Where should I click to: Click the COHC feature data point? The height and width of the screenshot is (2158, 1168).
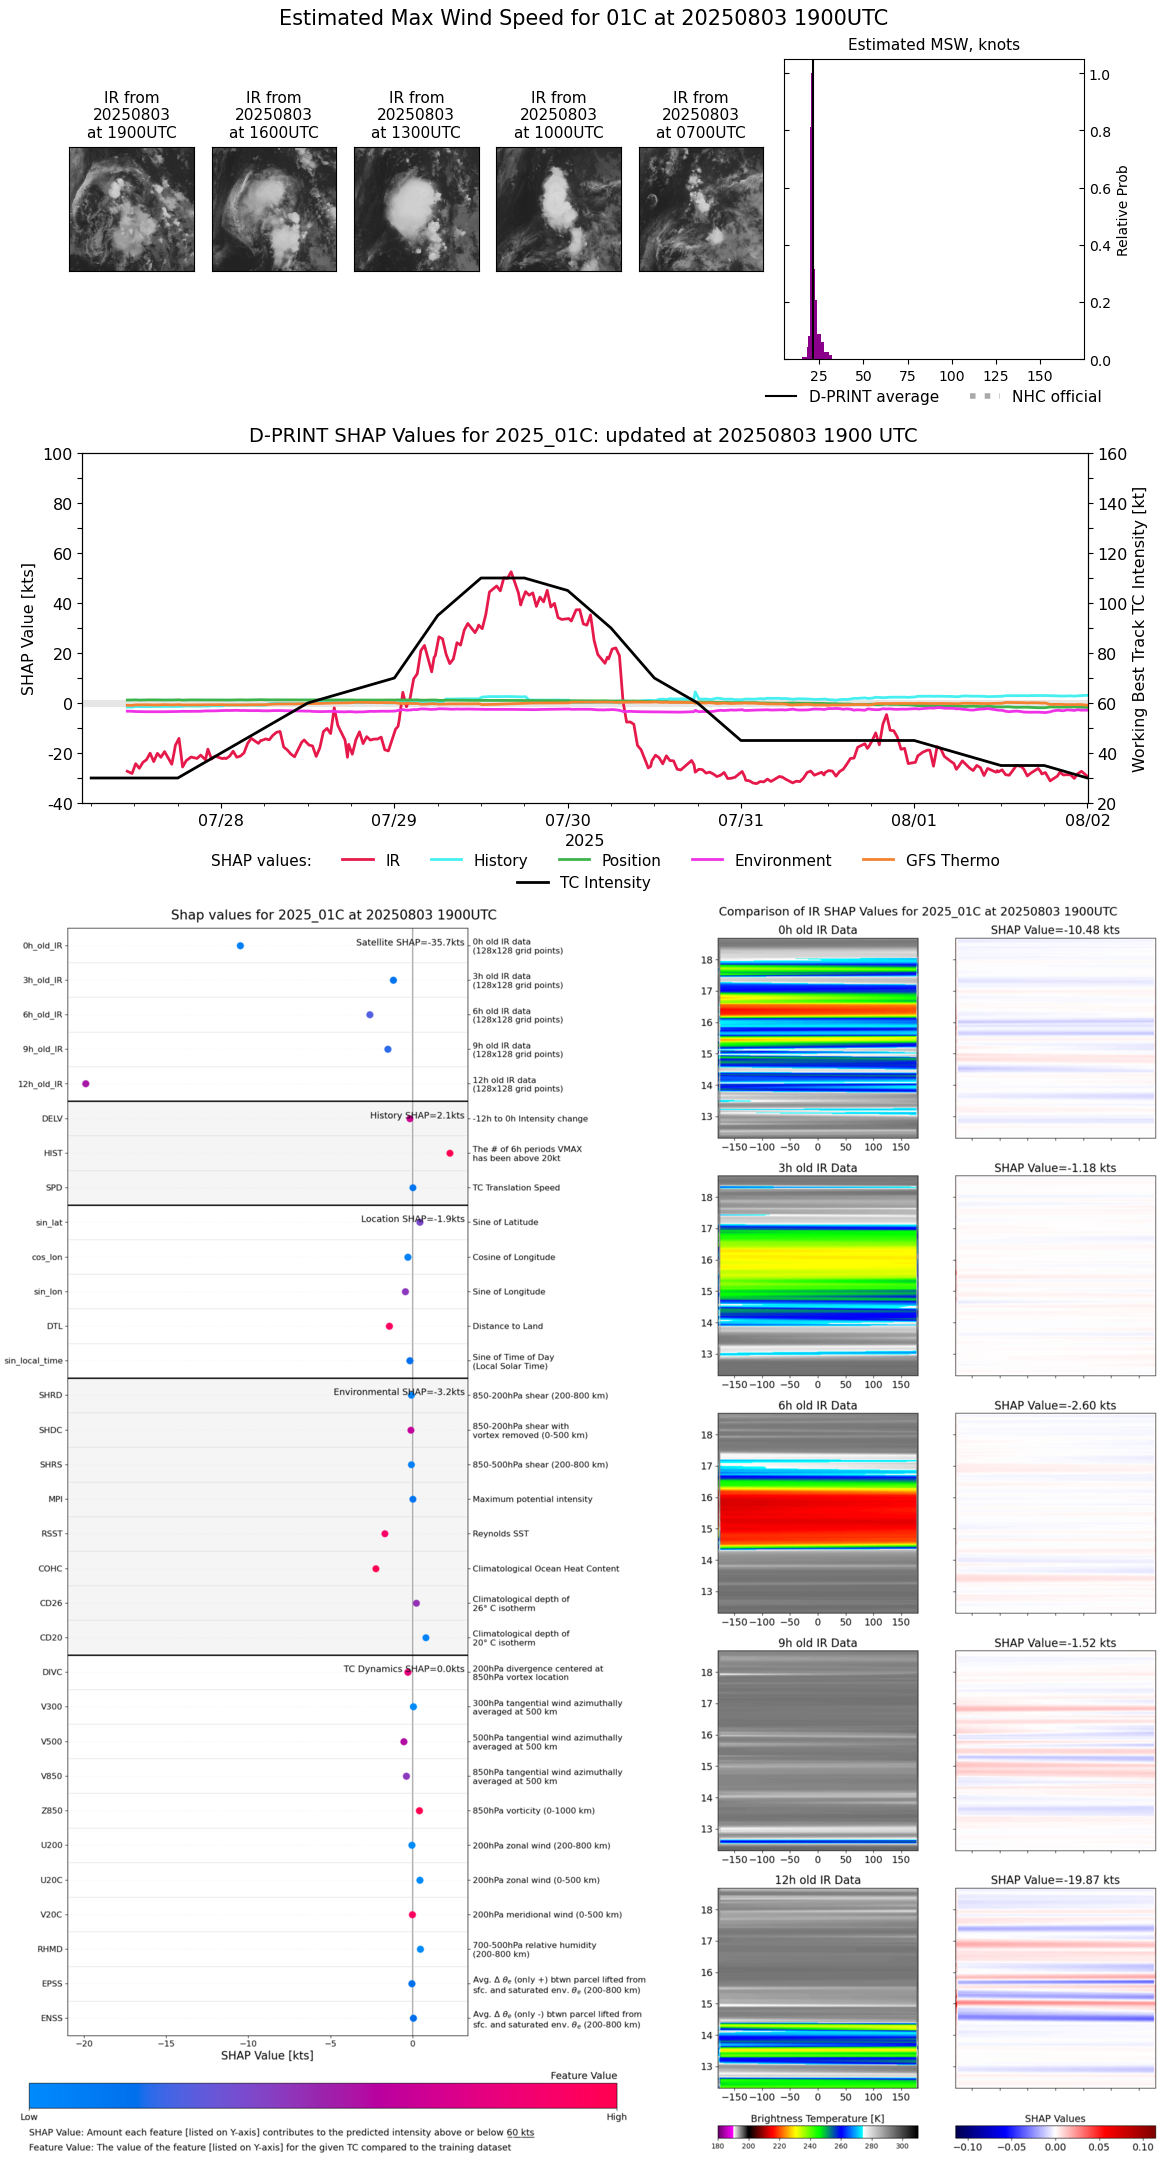click(x=376, y=1568)
